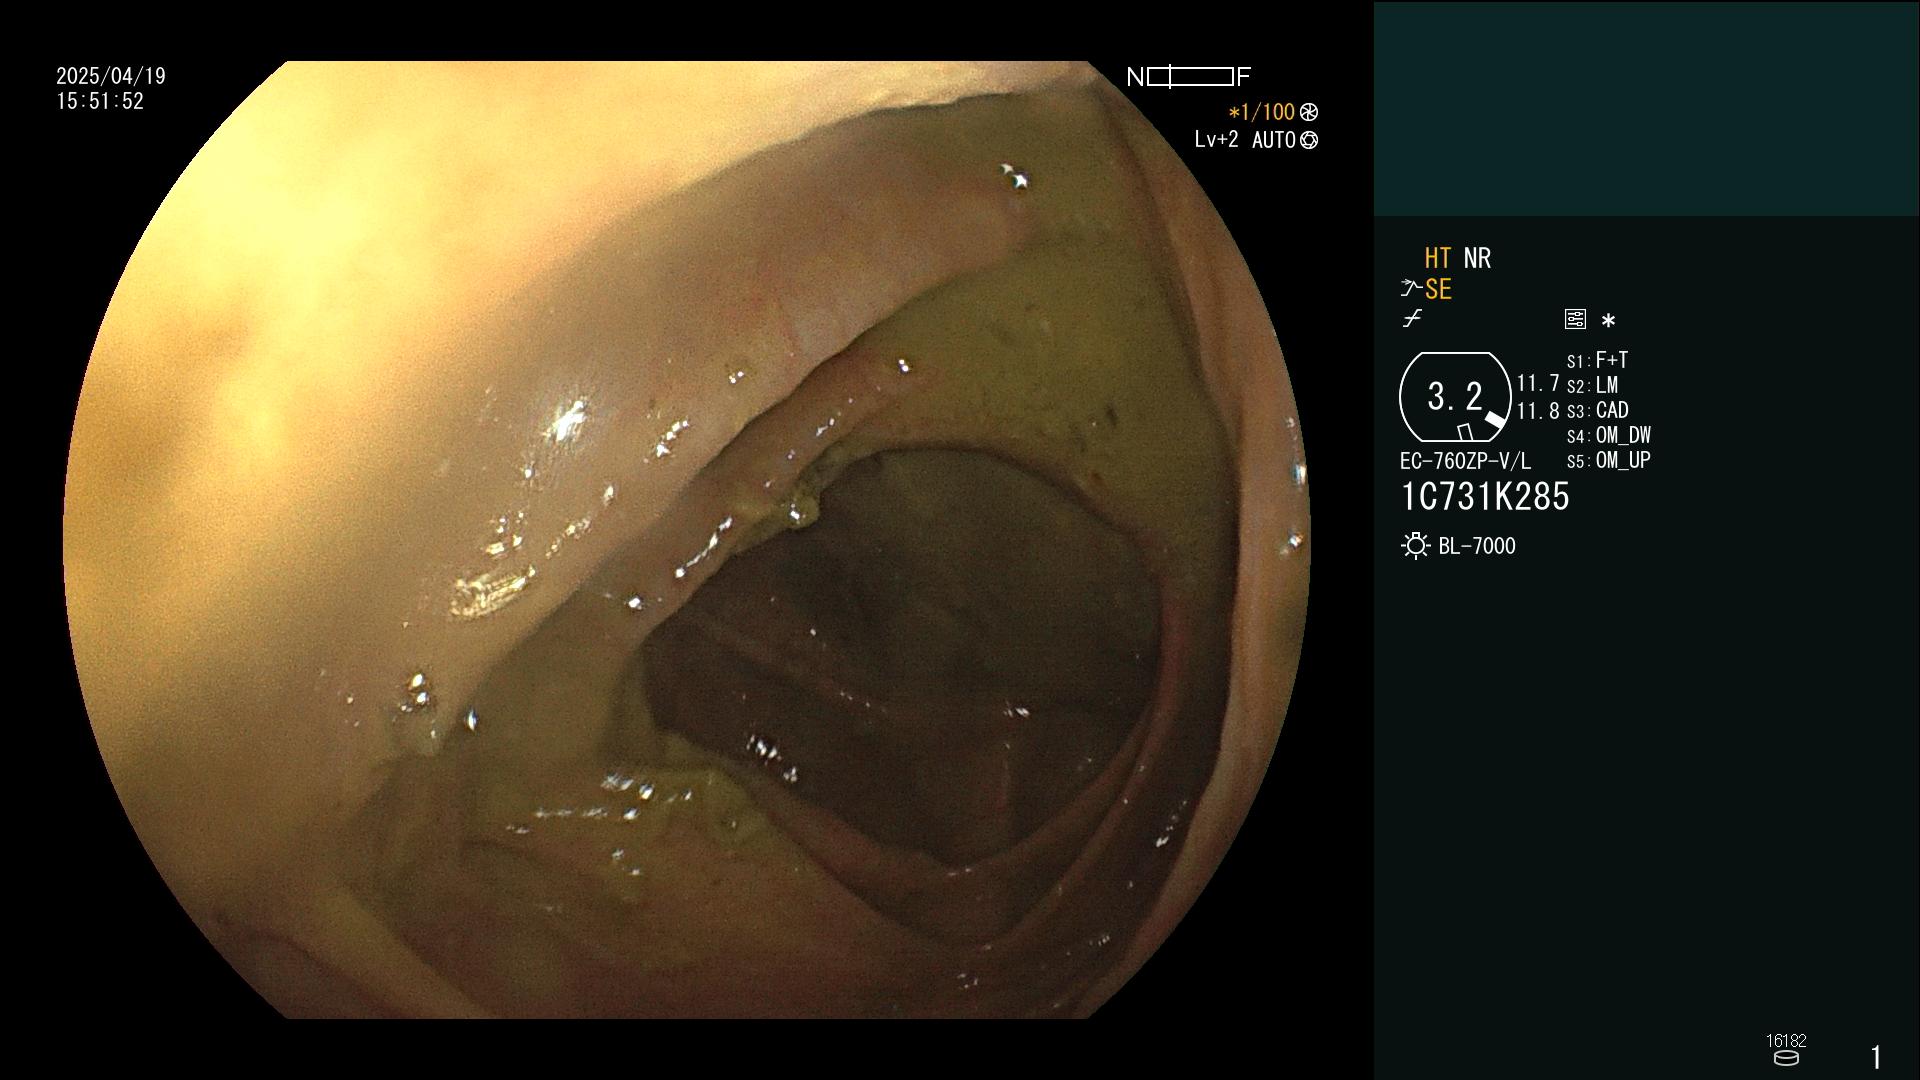Click the image count 16182
The width and height of the screenshot is (1920, 1080).
click(1786, 1040)
